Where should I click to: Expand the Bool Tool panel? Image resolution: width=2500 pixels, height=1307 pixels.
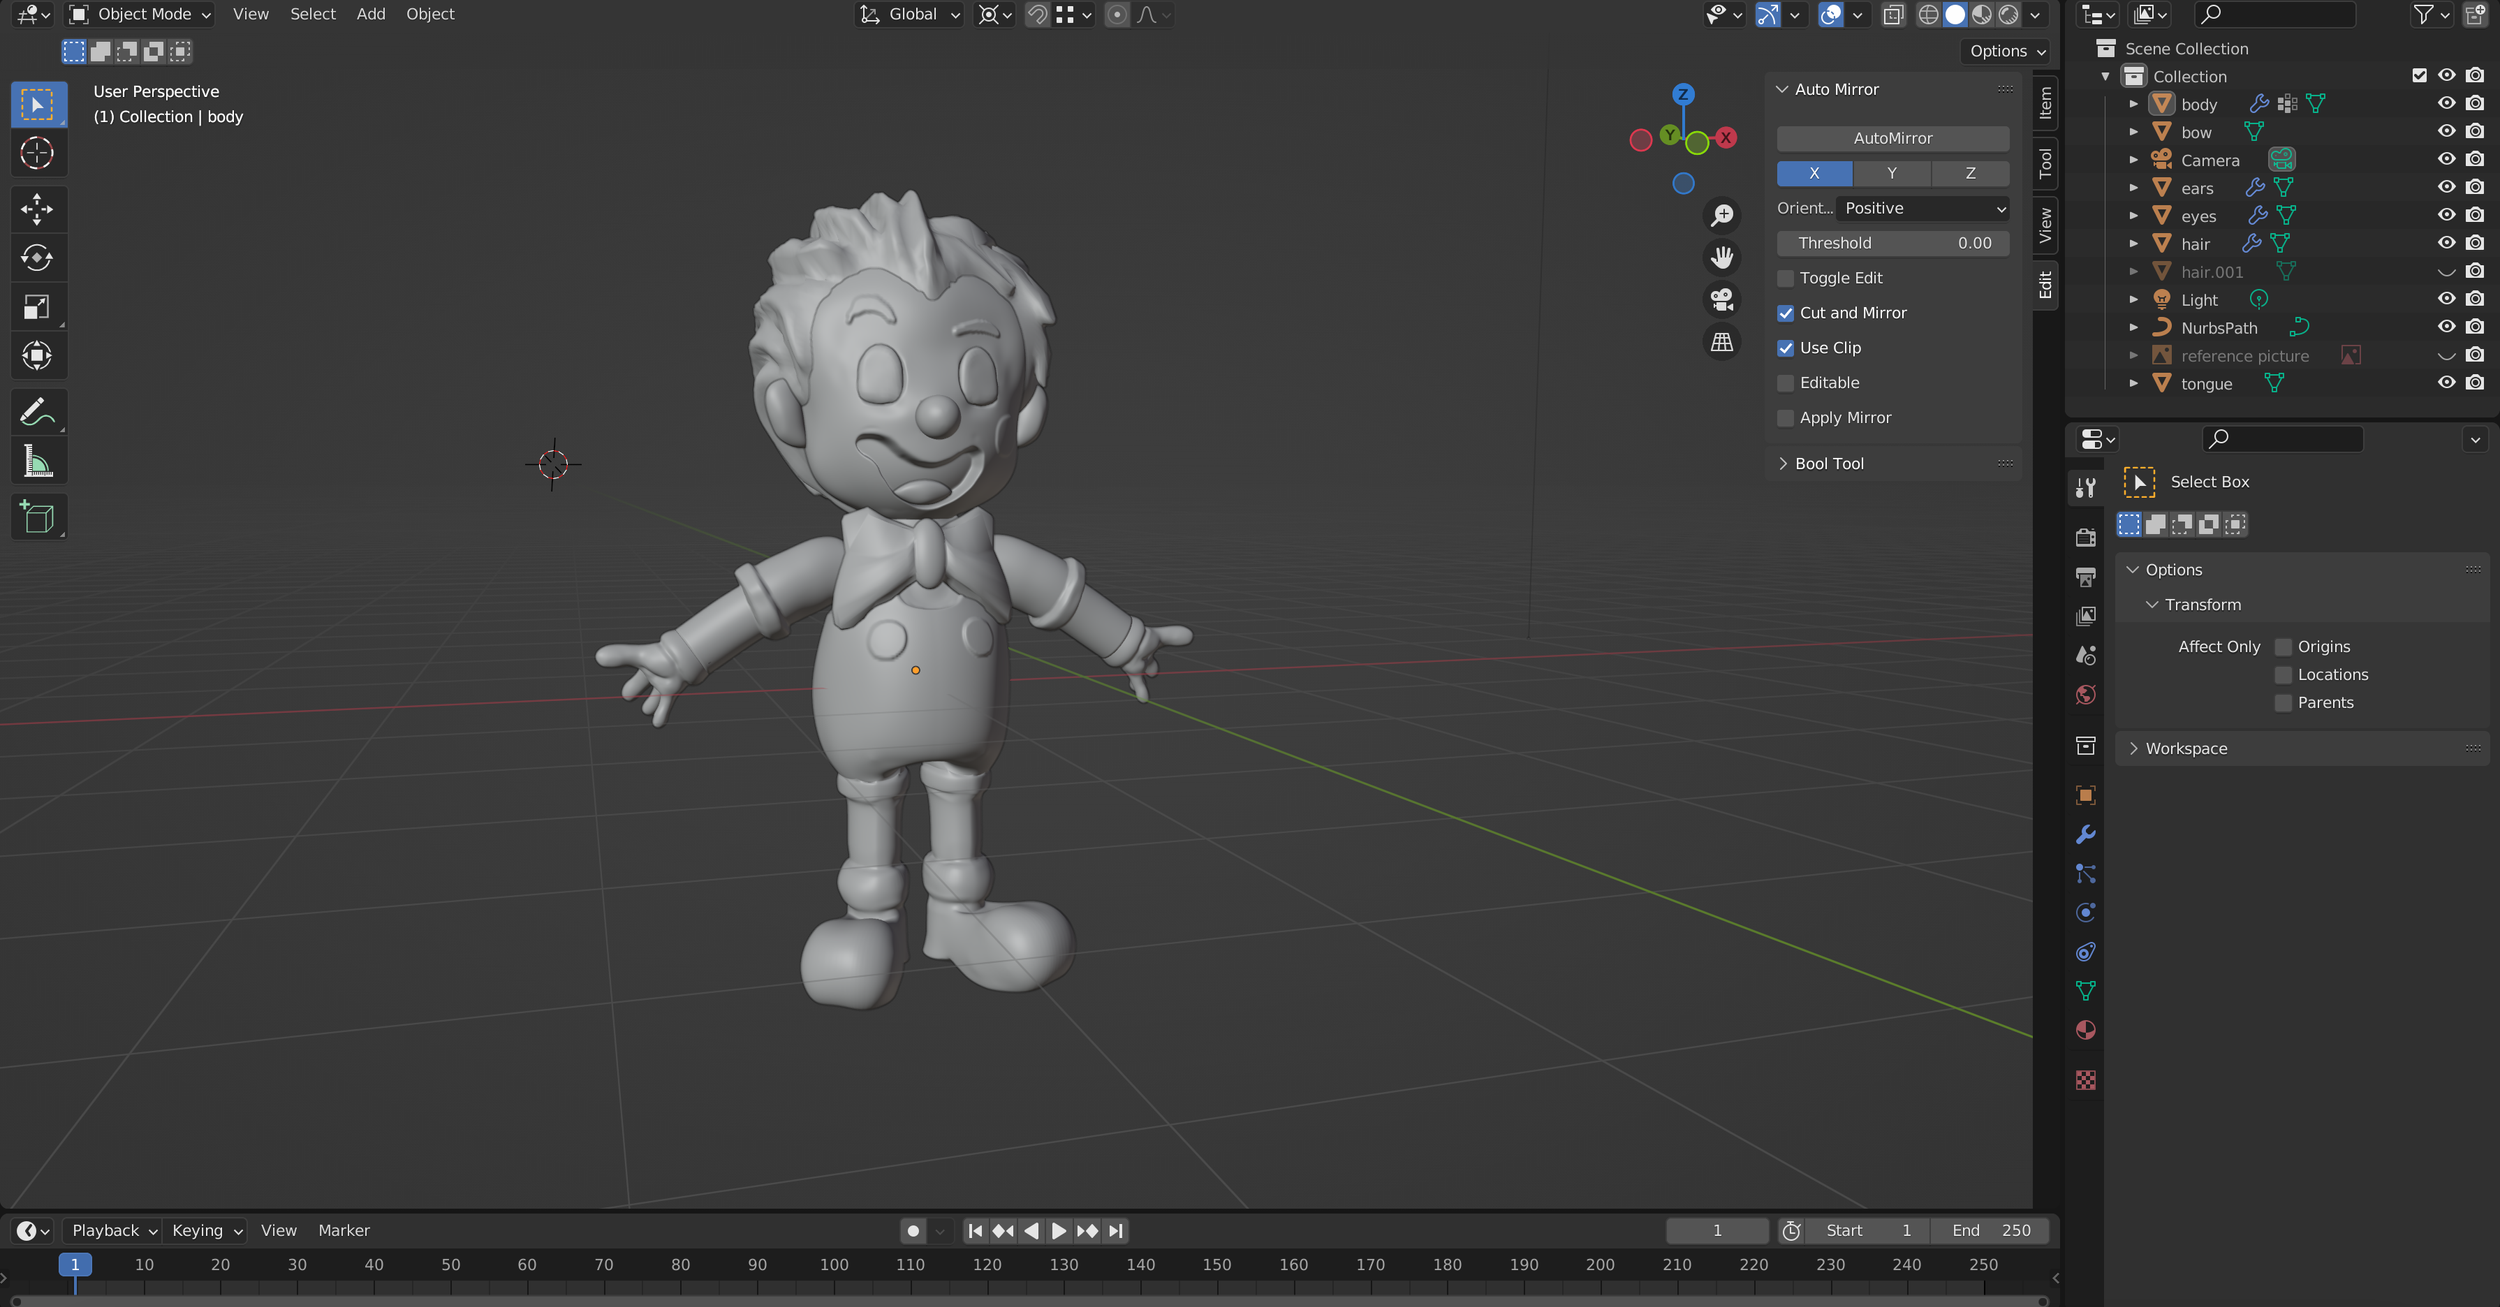point(1829,463)
